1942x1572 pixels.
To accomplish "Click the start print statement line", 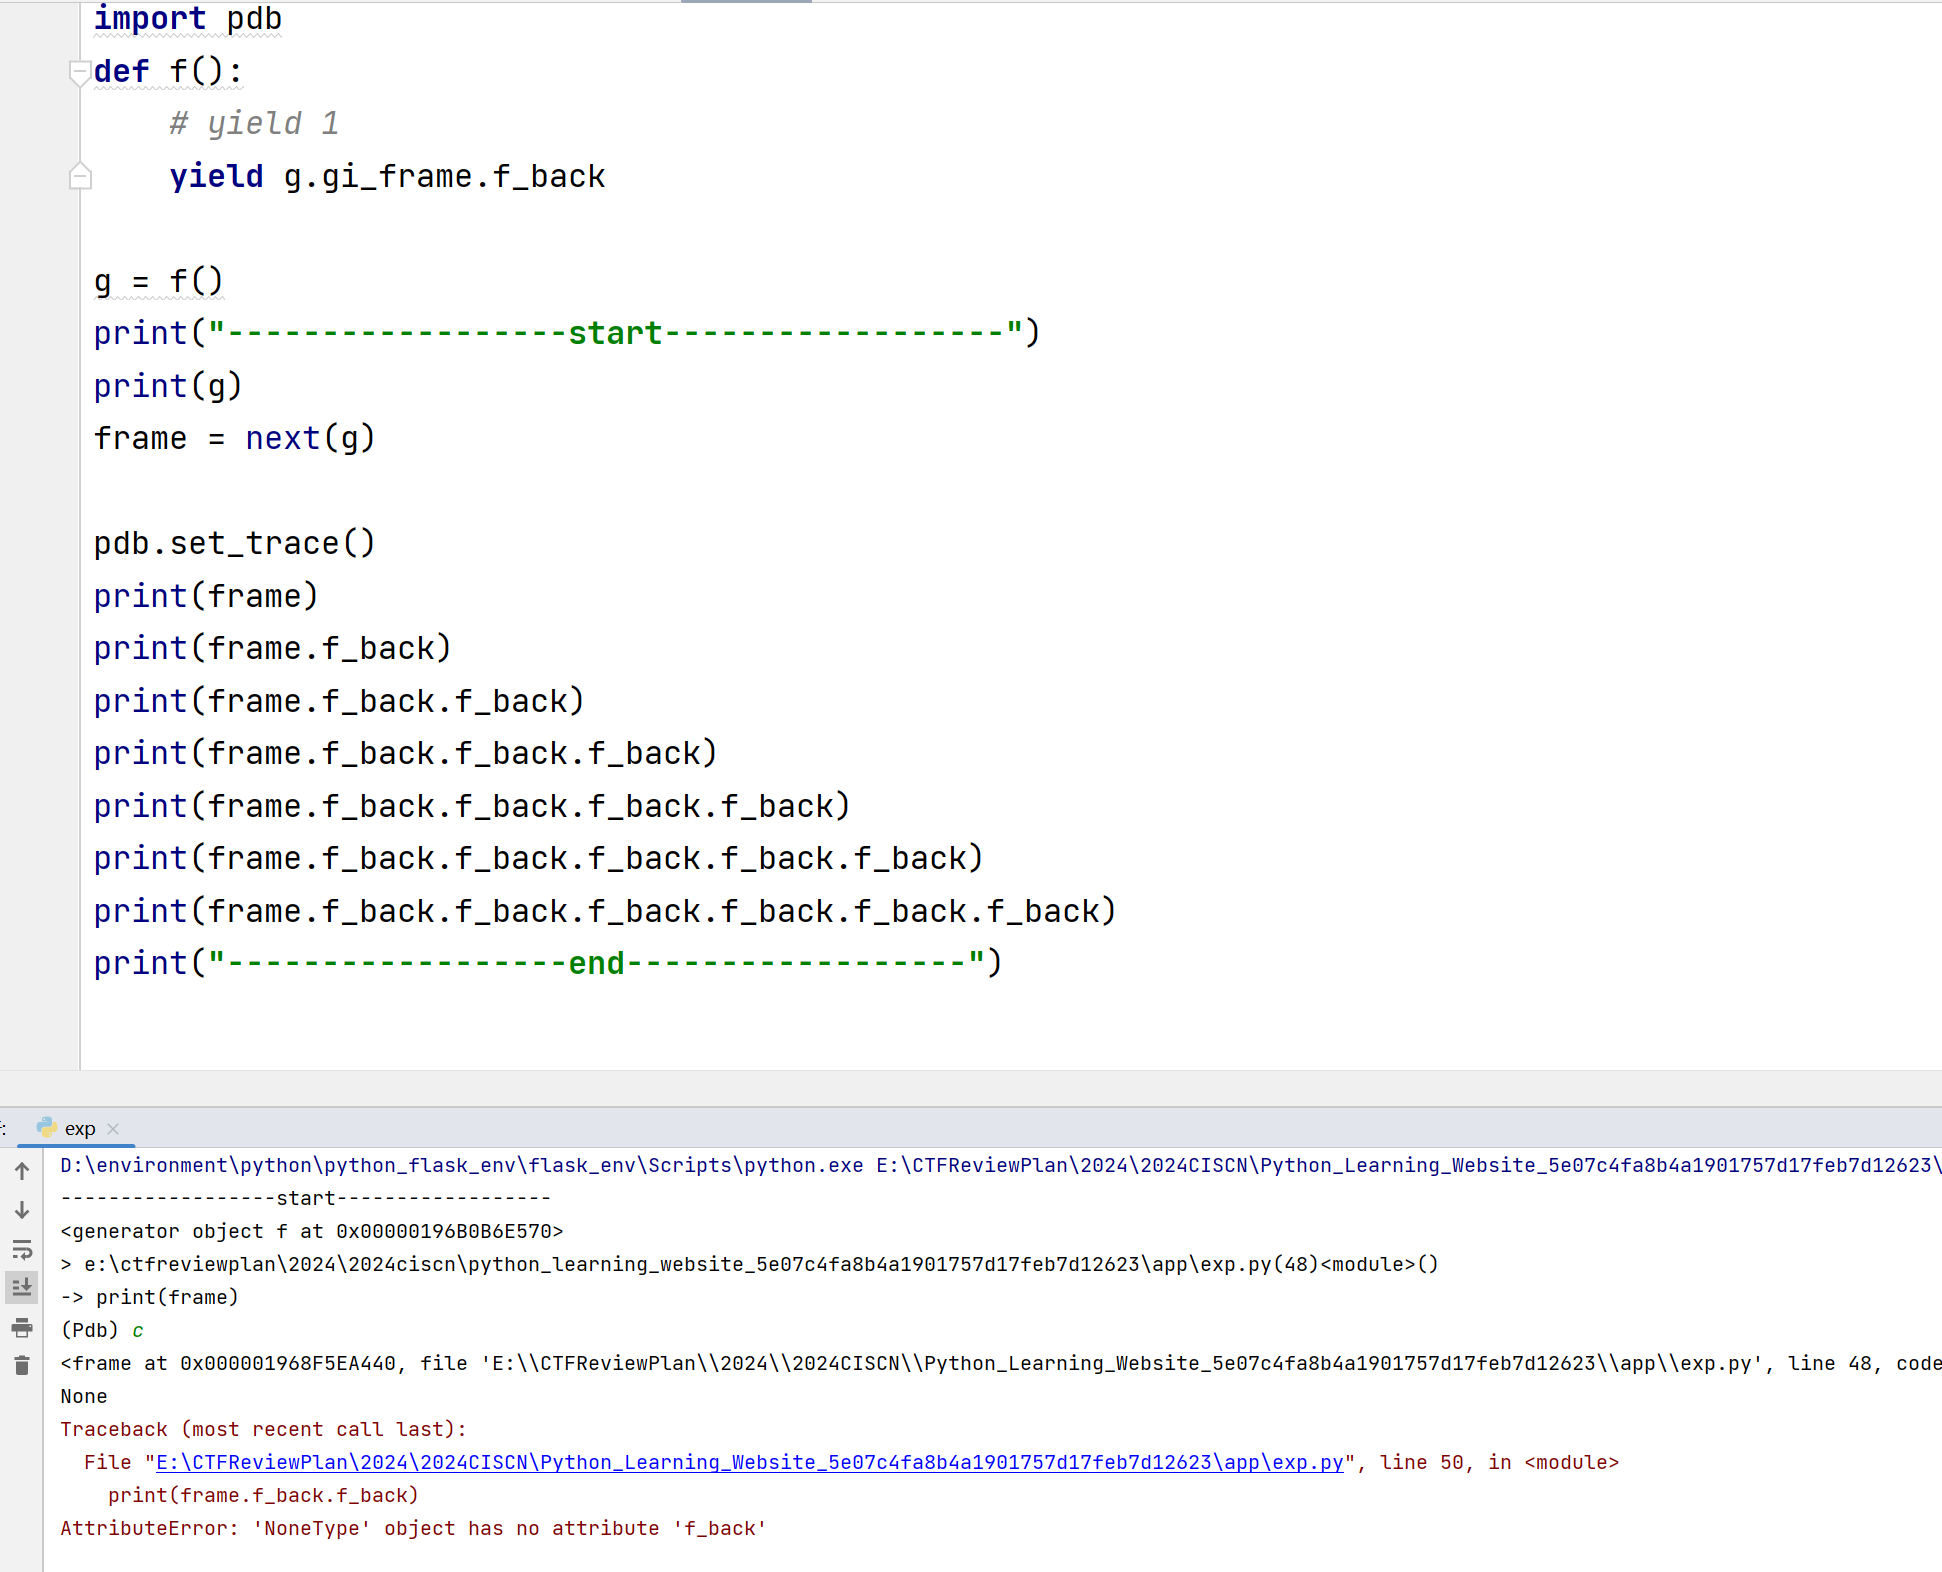I will pos(567,333).
